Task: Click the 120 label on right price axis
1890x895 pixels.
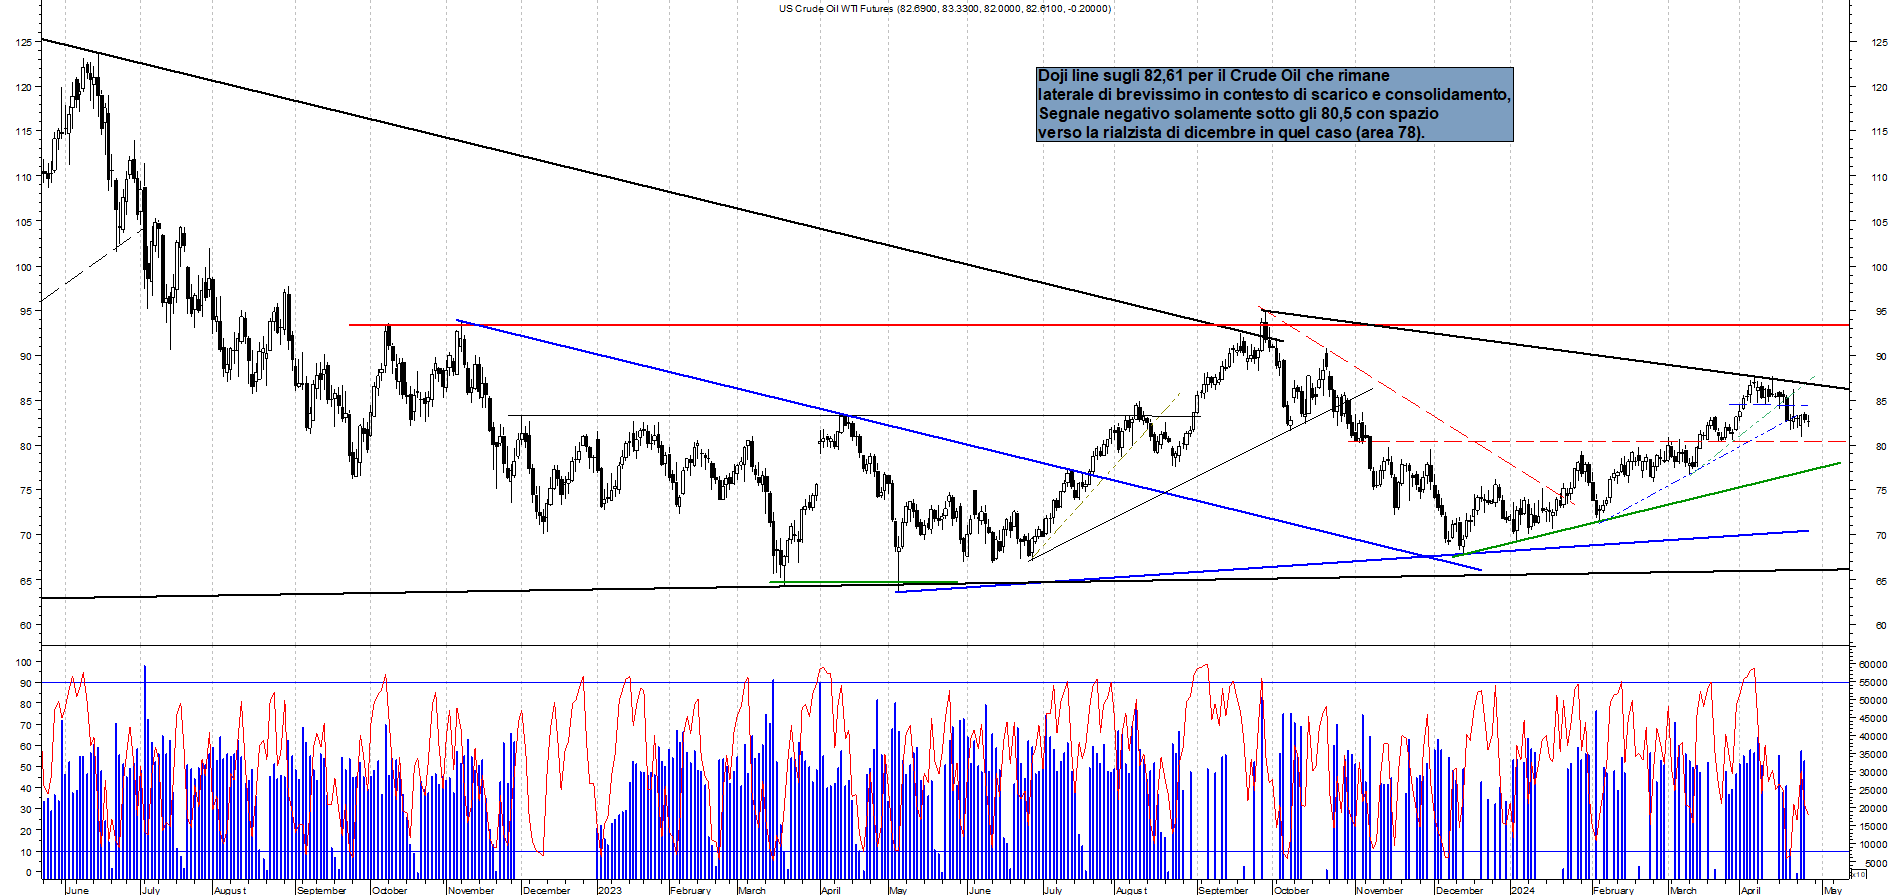Action: pyautogui.click(x=1879, y=87)
